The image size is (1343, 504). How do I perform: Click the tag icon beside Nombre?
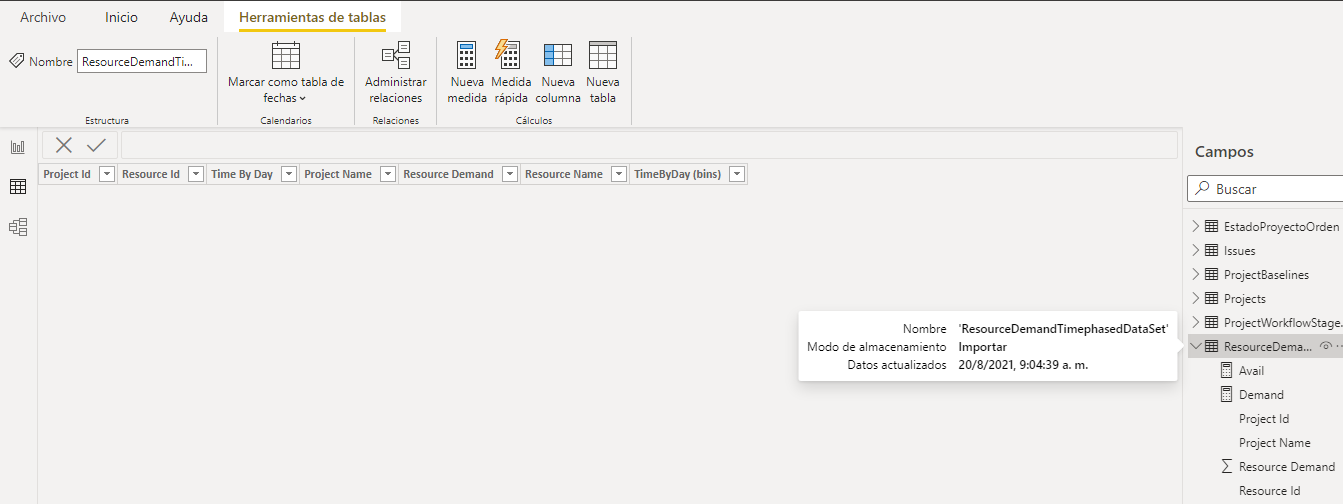pos(17,61)
